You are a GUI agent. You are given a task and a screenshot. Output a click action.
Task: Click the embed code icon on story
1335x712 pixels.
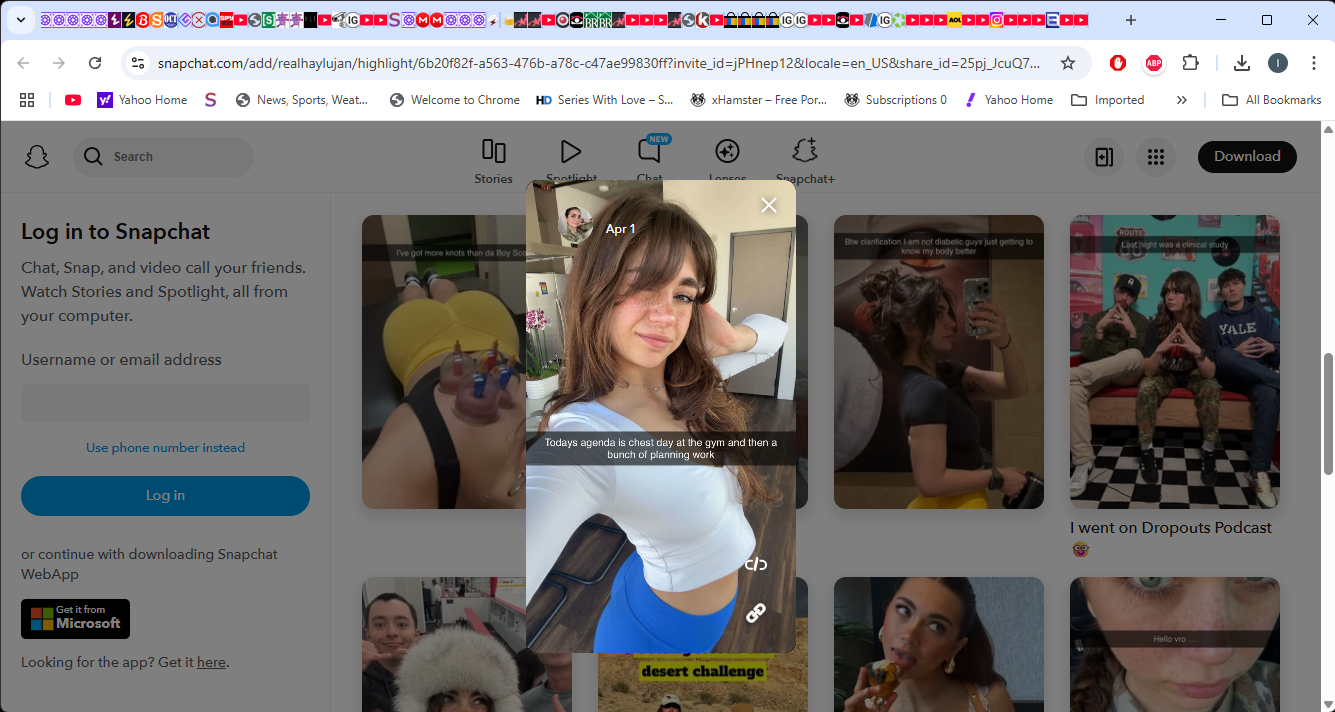(x=756, y=564)
